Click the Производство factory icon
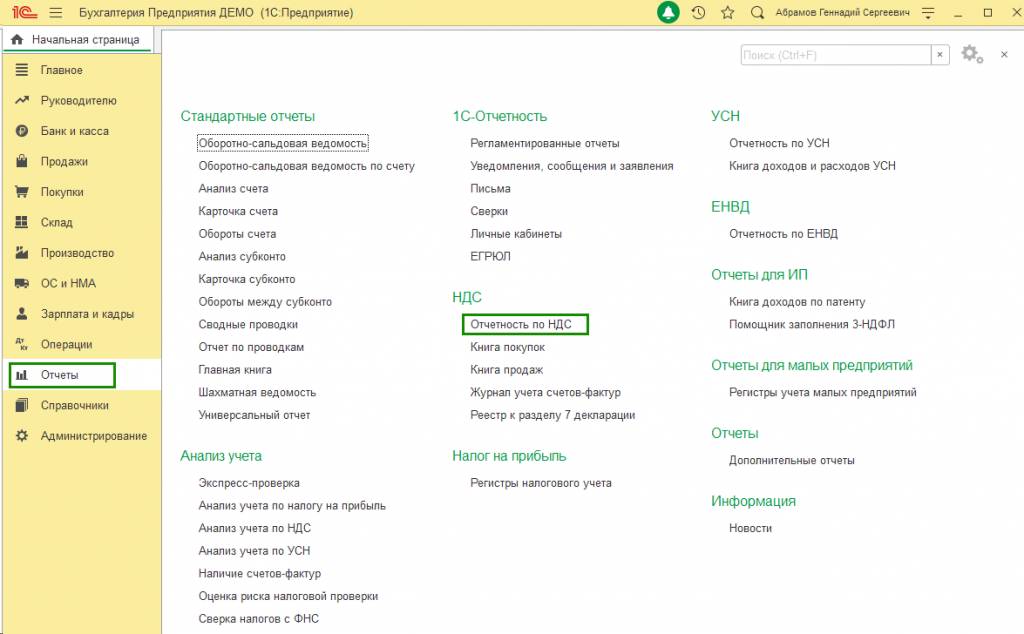 (x=22, y=253)
